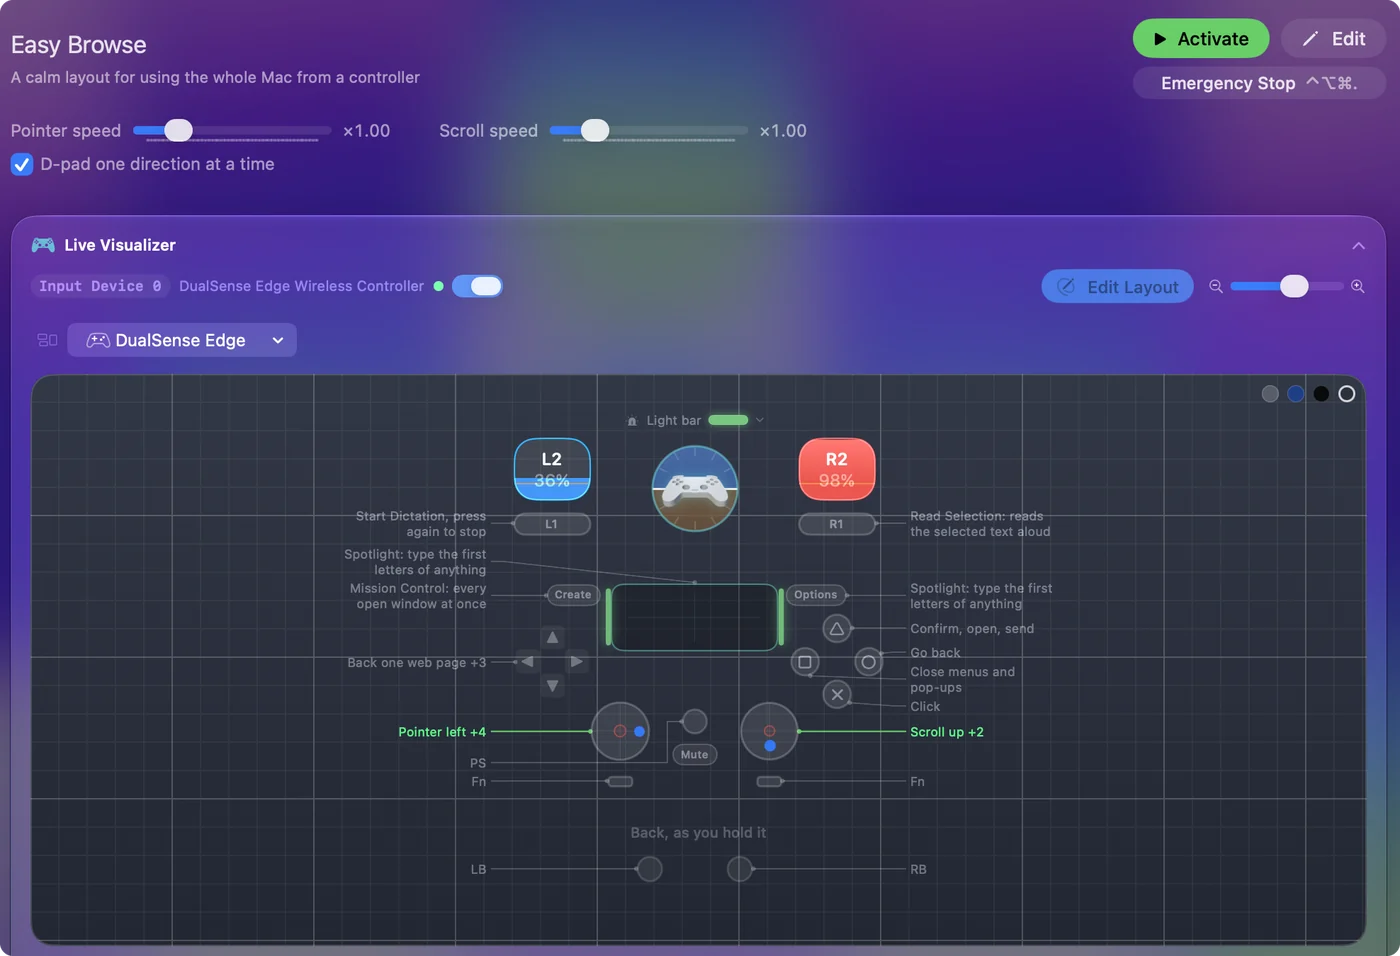Viewport: 1400px width, 956px height.
Task: Click the Emergency Stop button
Action: [x=1259, y=83]
